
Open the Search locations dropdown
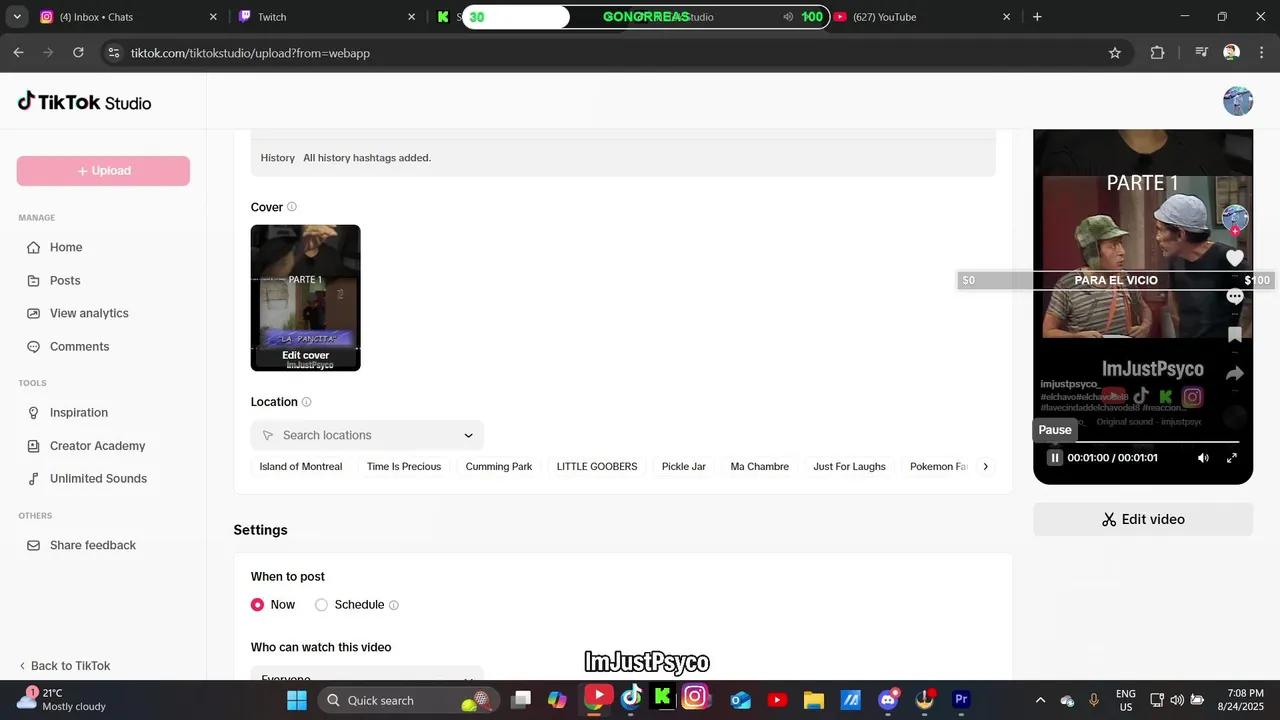click(x=367, y=435)
